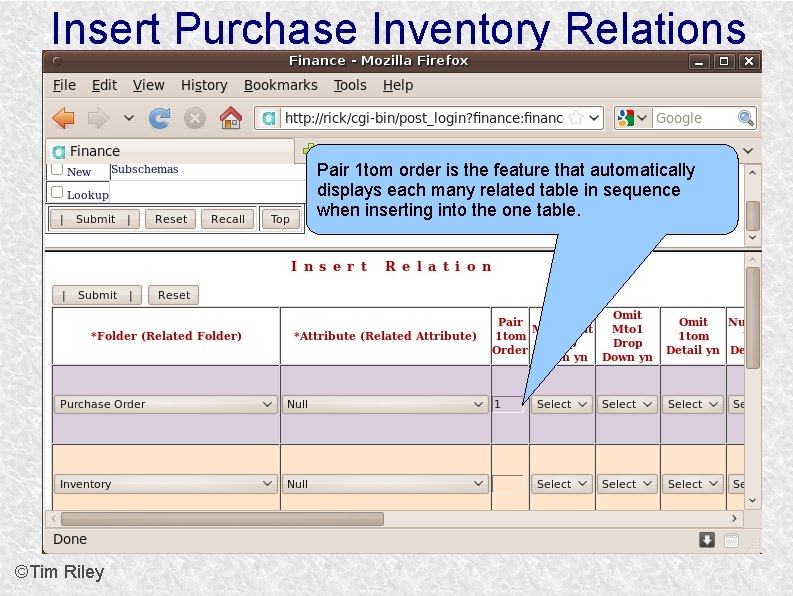This screenshot has width=793, height=596.
Task: Open the Help menu
Action: [x=398, y=85]
